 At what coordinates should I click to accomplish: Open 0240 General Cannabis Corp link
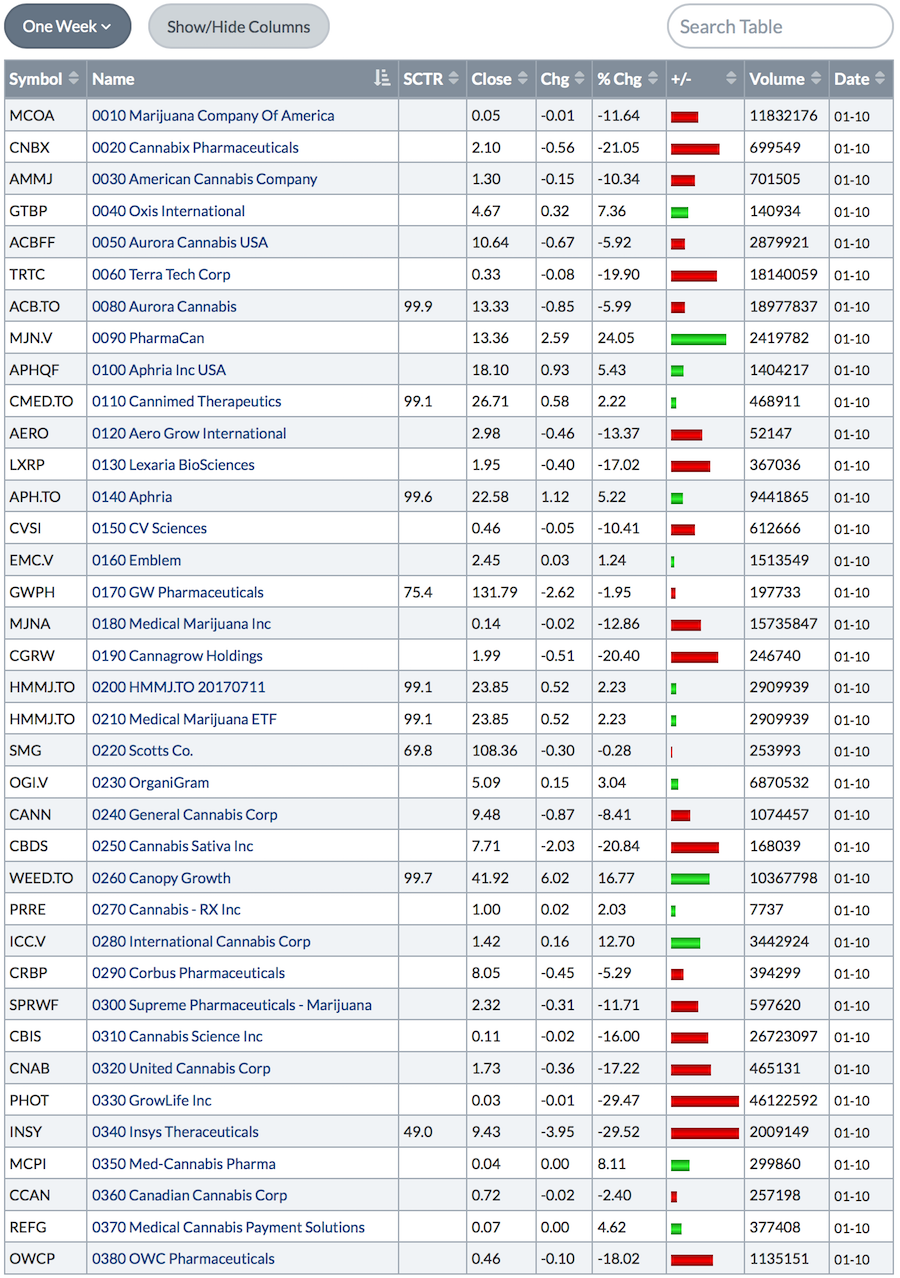[x=185, y=814]
